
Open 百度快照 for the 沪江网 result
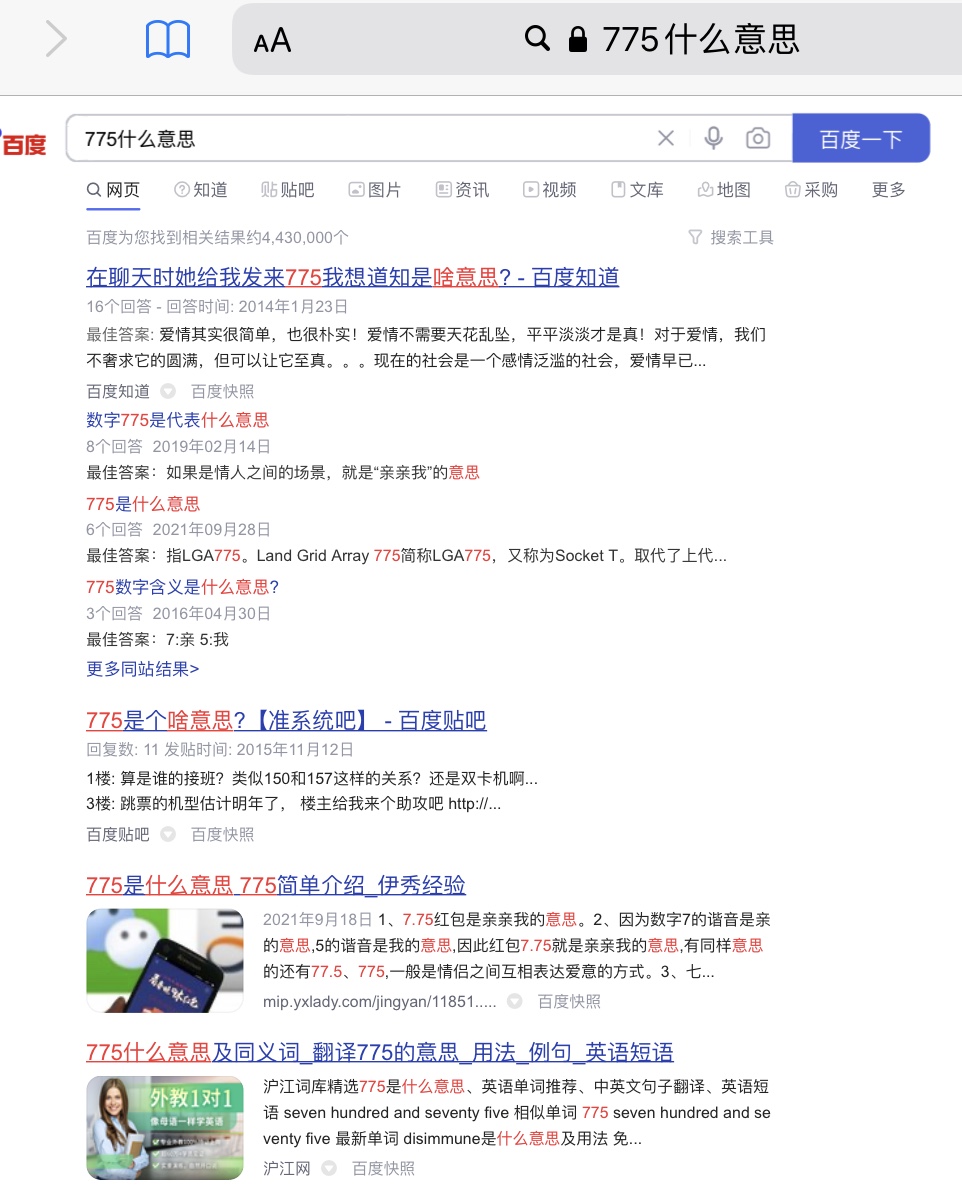(383, 1168)
